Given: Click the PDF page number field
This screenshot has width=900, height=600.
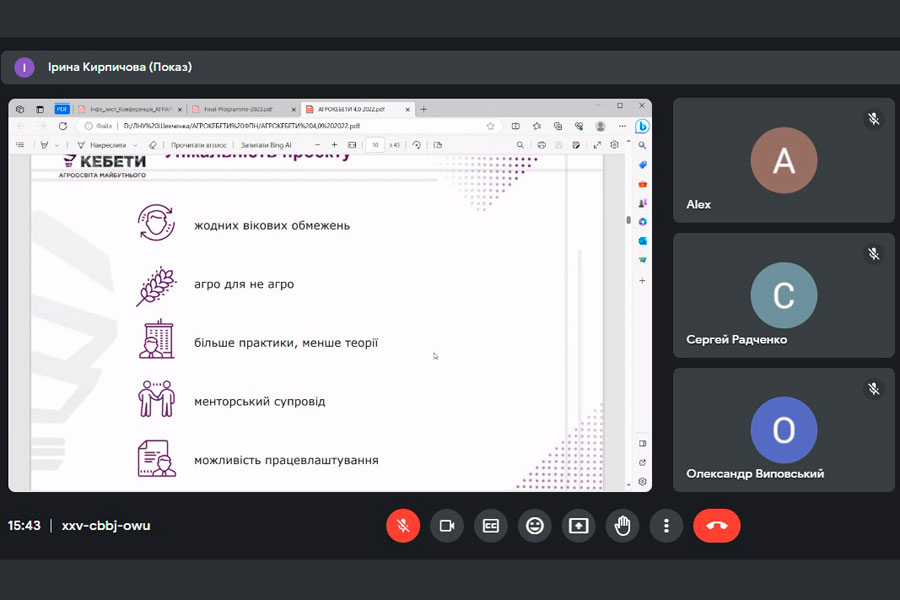Looking at the screenshot, I should 375,145.
